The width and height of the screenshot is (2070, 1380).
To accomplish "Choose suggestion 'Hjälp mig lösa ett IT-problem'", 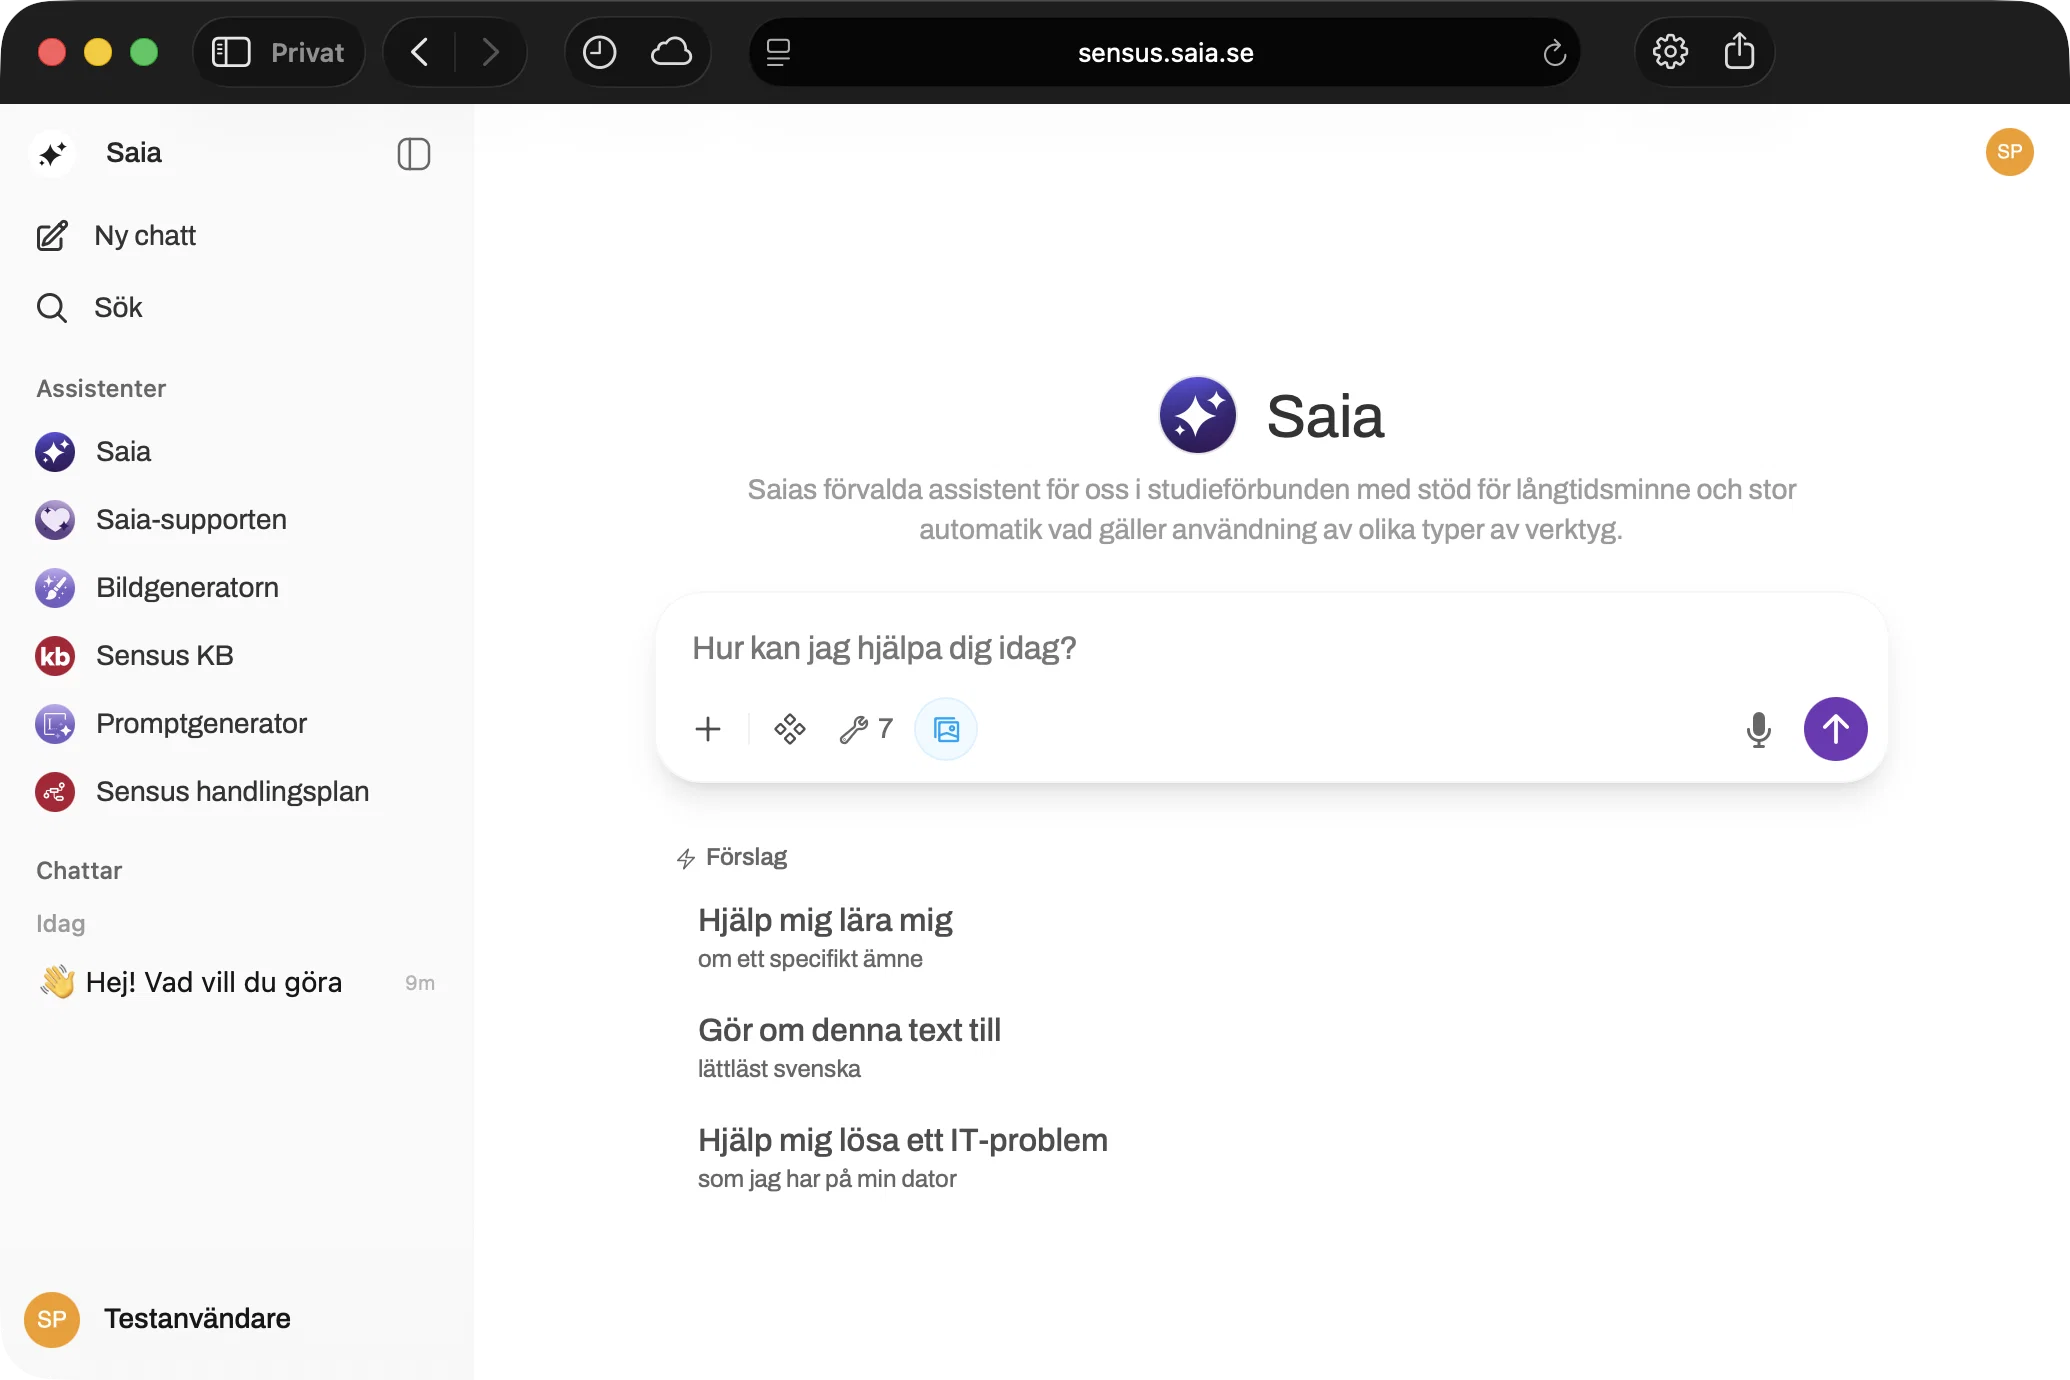I will (902, 1157).
